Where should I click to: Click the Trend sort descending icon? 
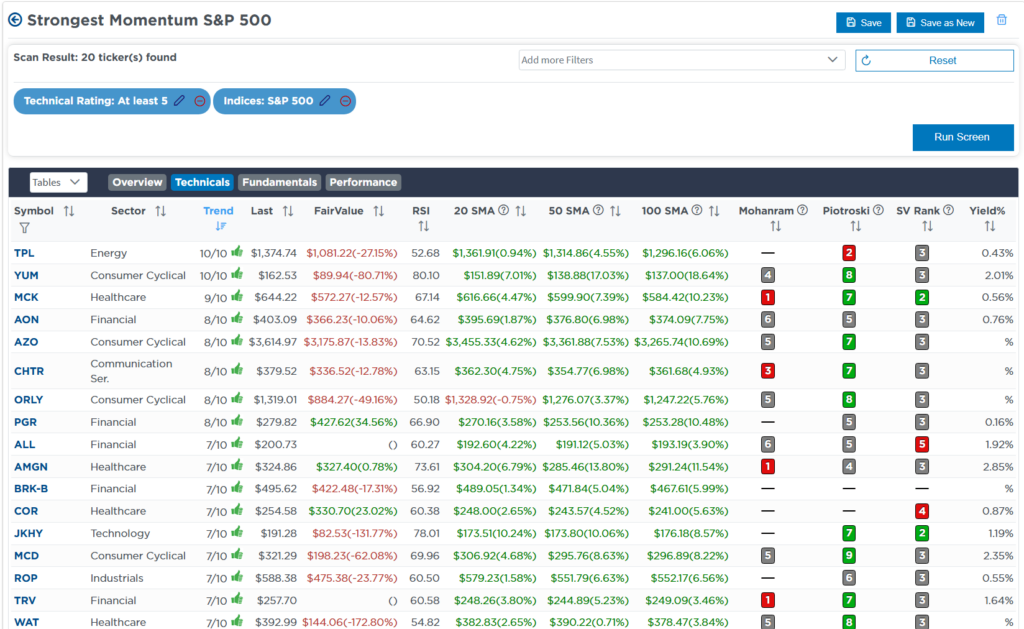(221, 226)
